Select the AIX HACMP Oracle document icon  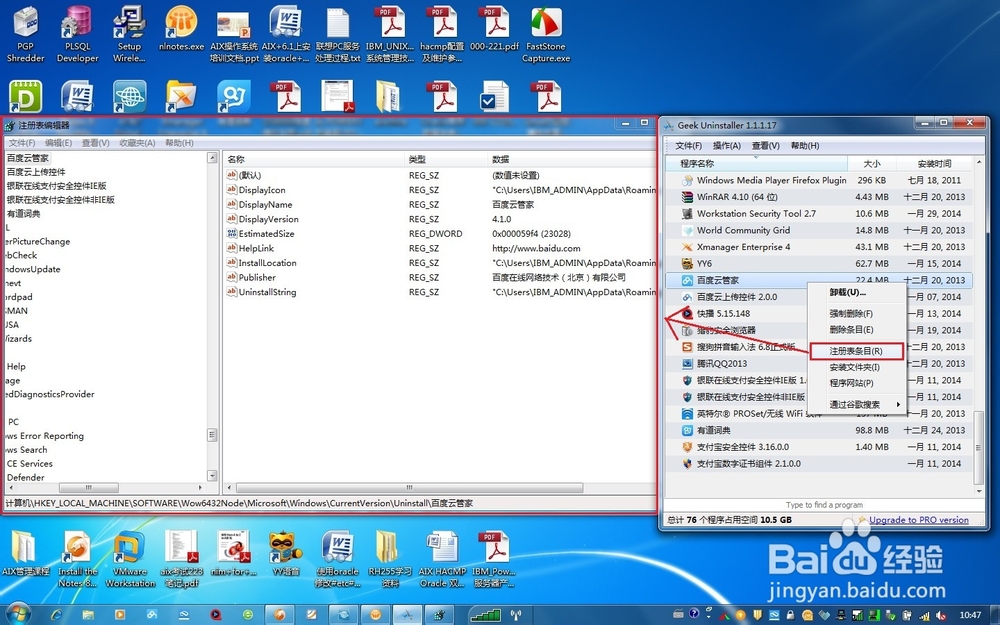pos(442,559)
